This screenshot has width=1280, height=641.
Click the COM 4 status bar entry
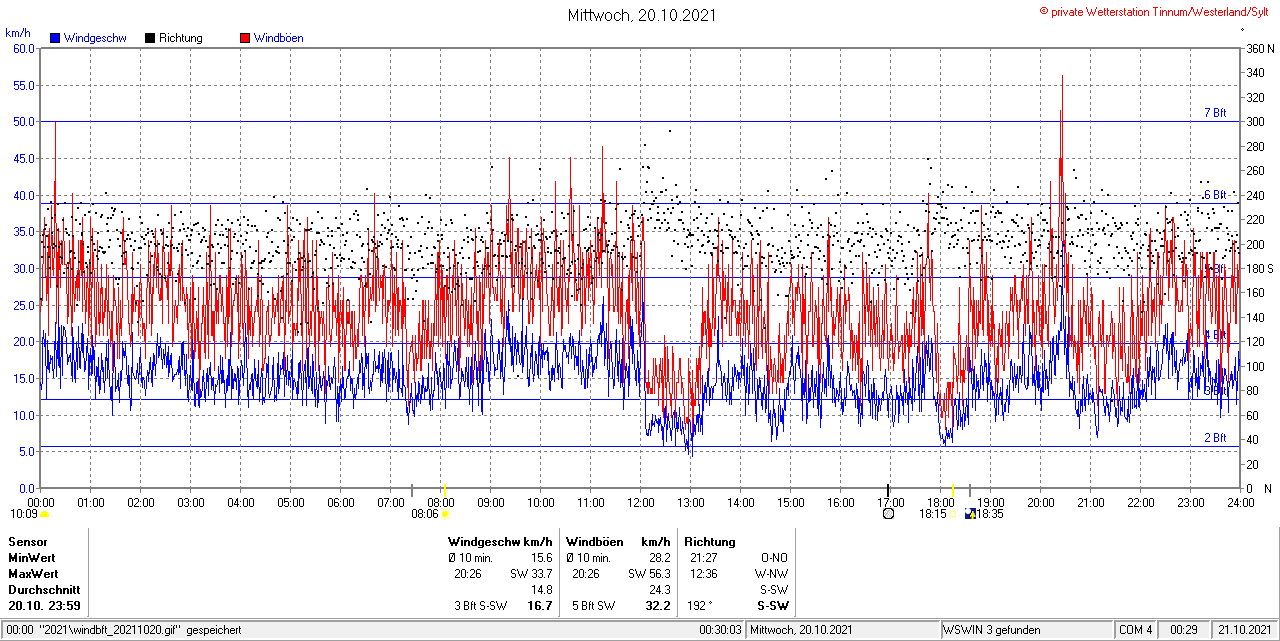(x=1136, y=630)
